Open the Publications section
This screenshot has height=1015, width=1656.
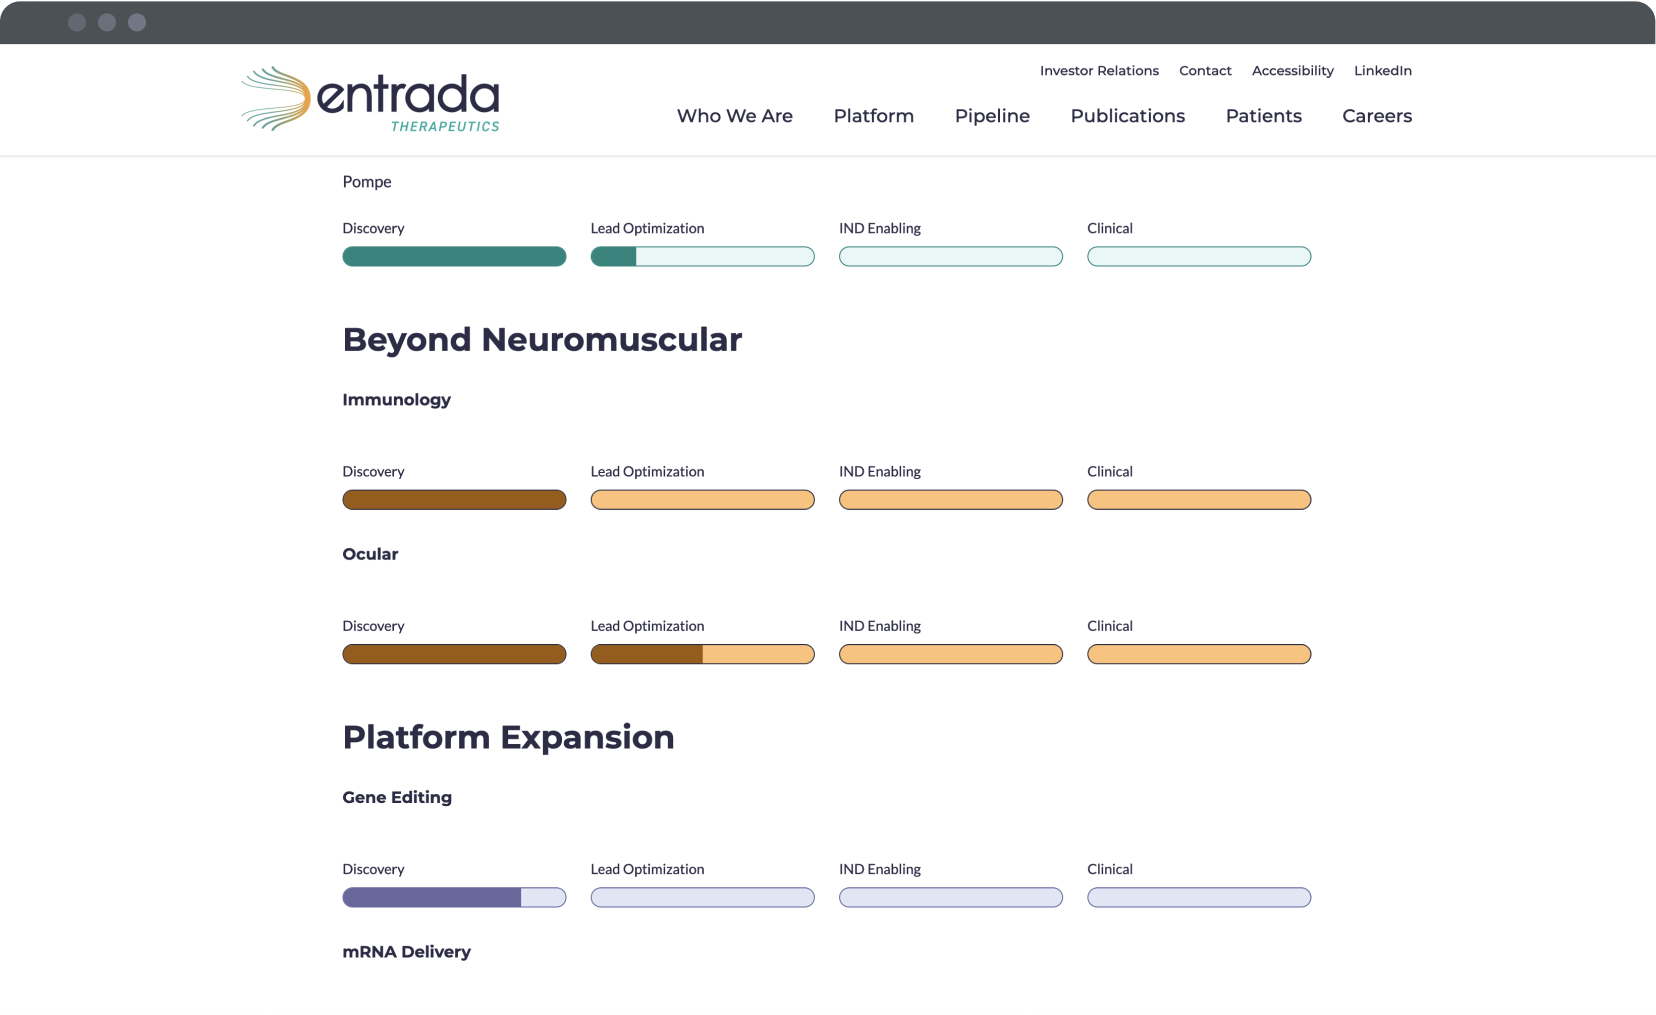tap(1127, 116)
